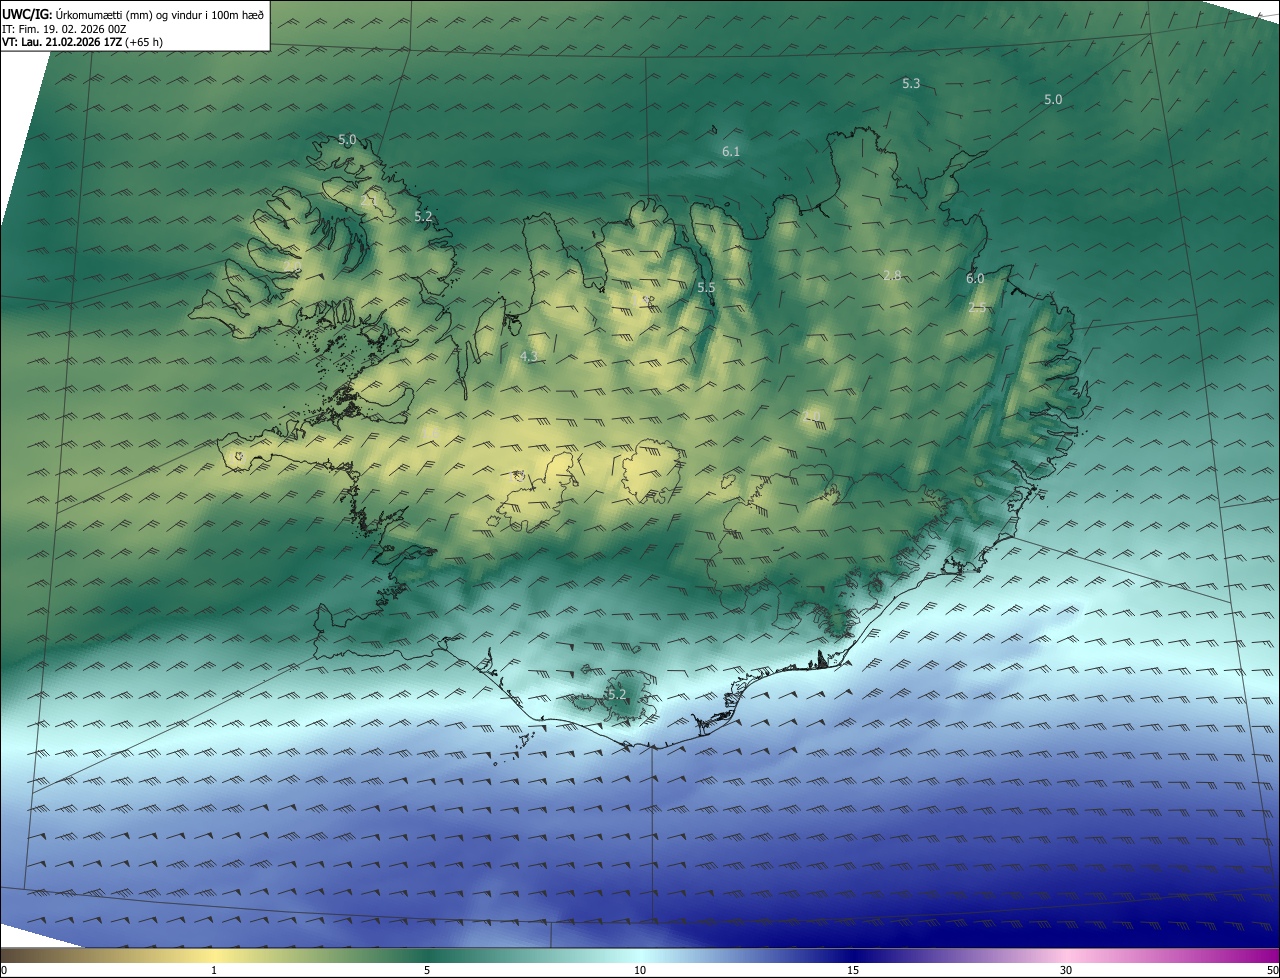Click the '50' tick on the color legend

click(x=1272, y=970)
